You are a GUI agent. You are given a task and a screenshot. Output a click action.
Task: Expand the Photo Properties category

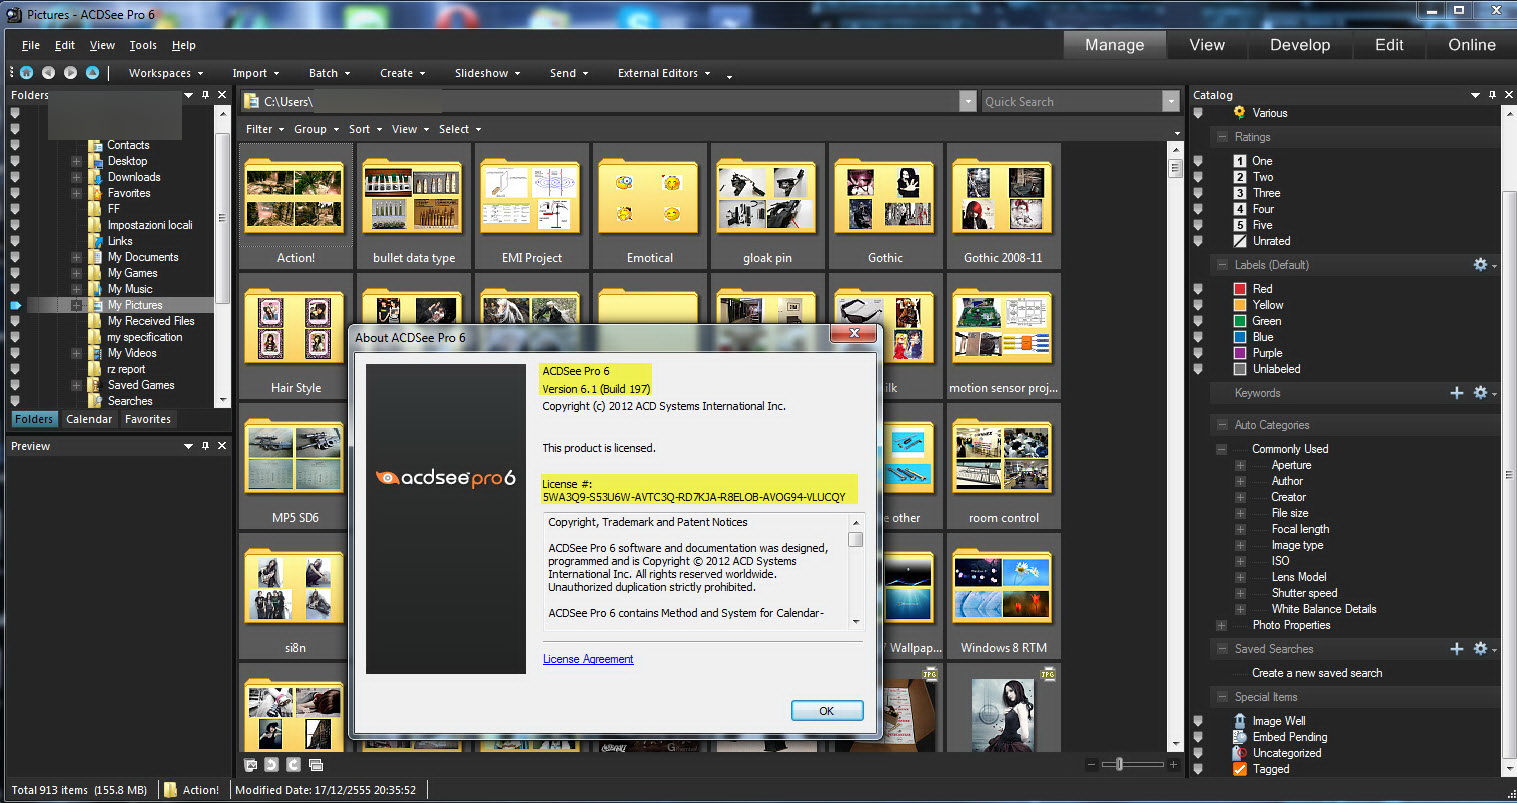pyautogui.click(x=1221, y=625)
